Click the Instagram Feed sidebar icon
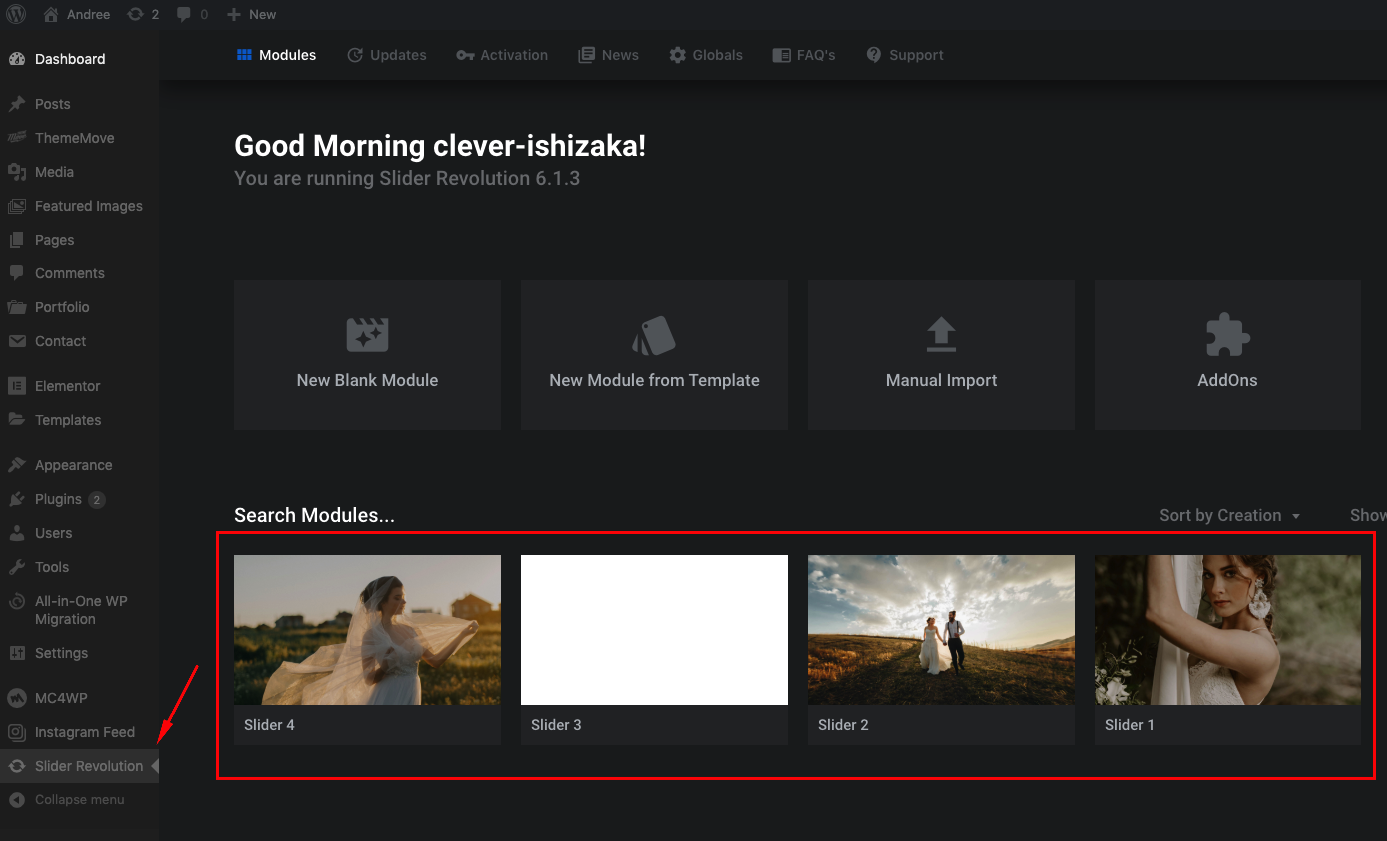This screenshot has height=841, width=1387. (x=17, y=732)
